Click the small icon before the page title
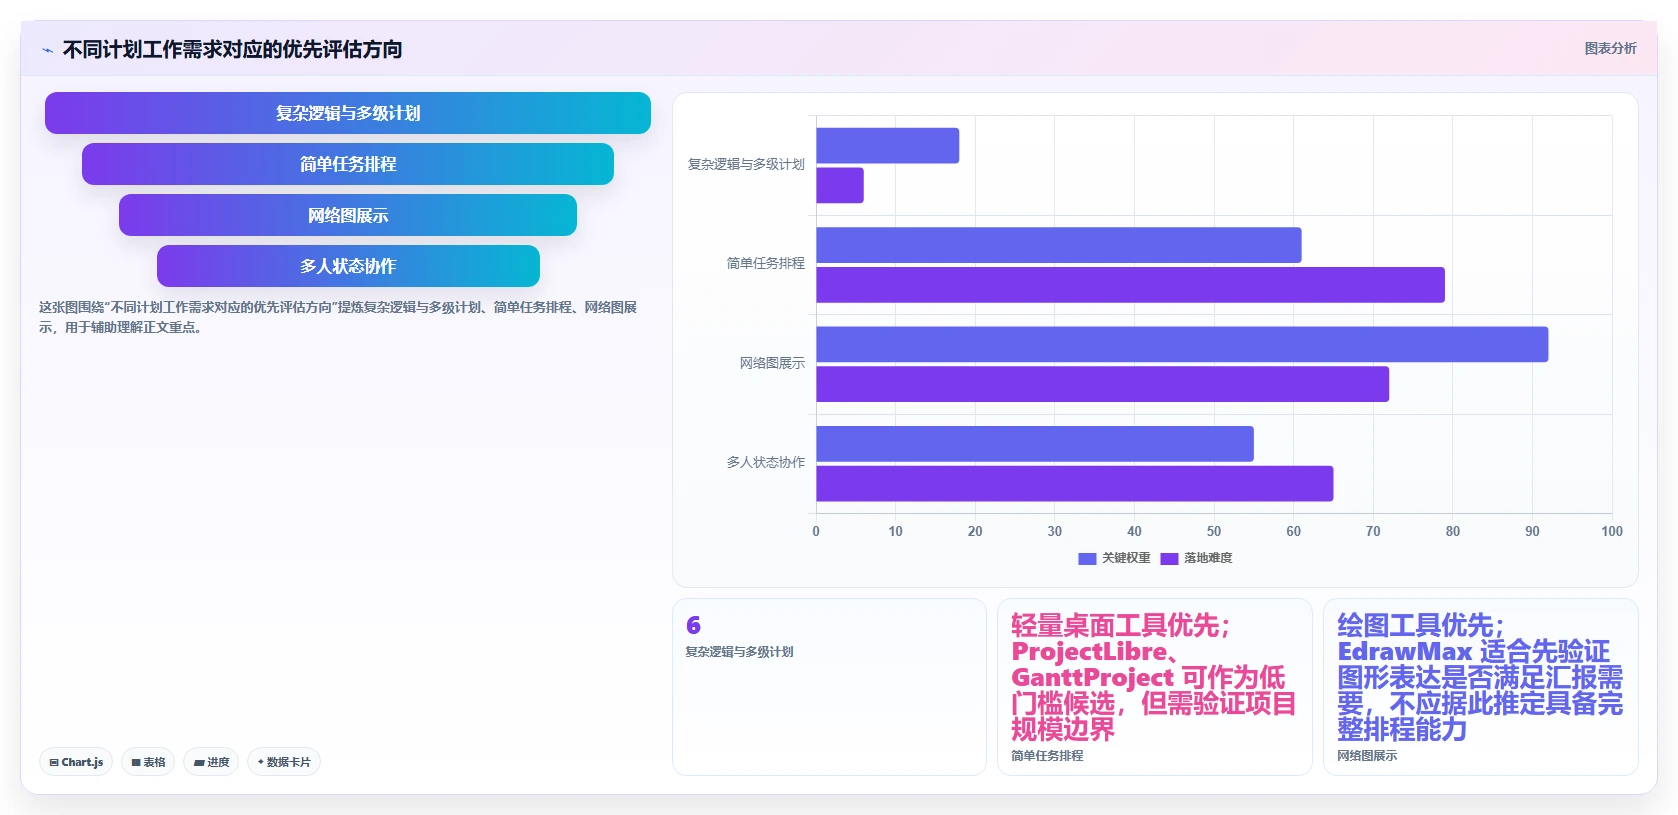 click(x=47, y=50)
